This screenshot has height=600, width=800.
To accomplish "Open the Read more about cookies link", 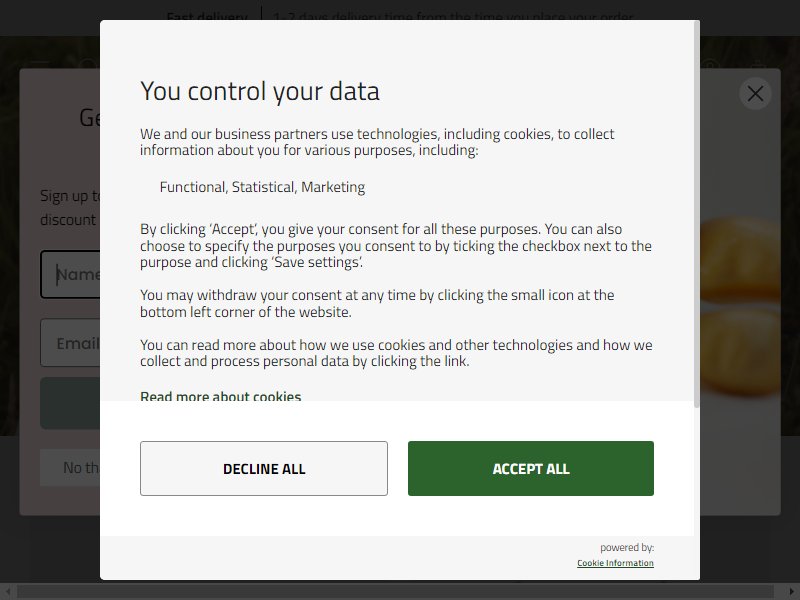I will point(220,396).
